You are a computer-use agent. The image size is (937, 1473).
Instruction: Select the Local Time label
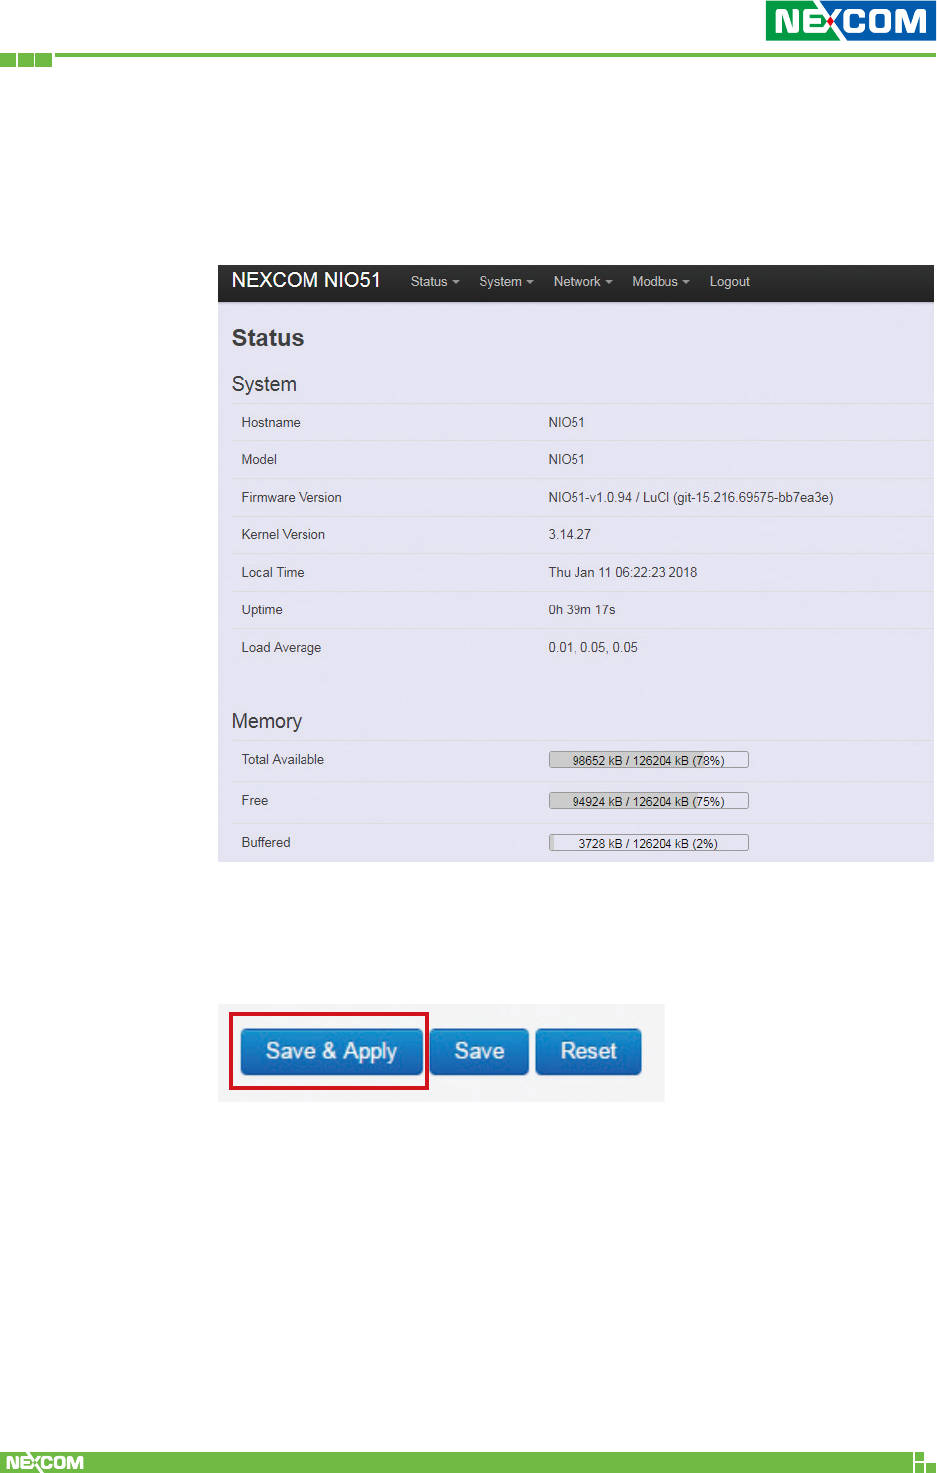[273, 573]
